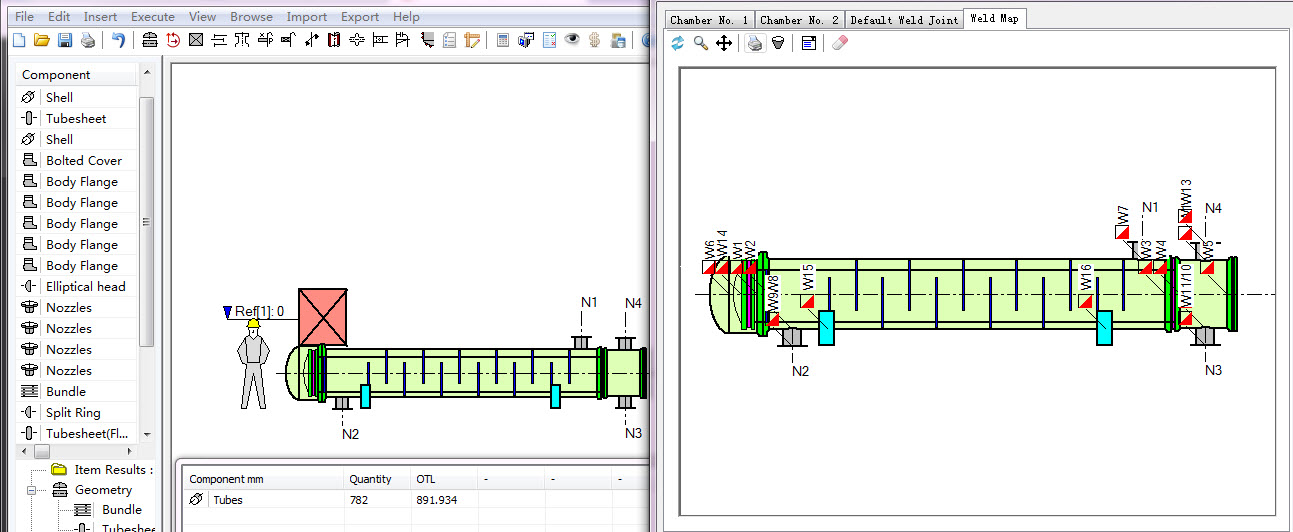The width and height of the screenshot is (1293, 532).
Task: Print from the main window toolbar
Action: click(x=87, y=40)
